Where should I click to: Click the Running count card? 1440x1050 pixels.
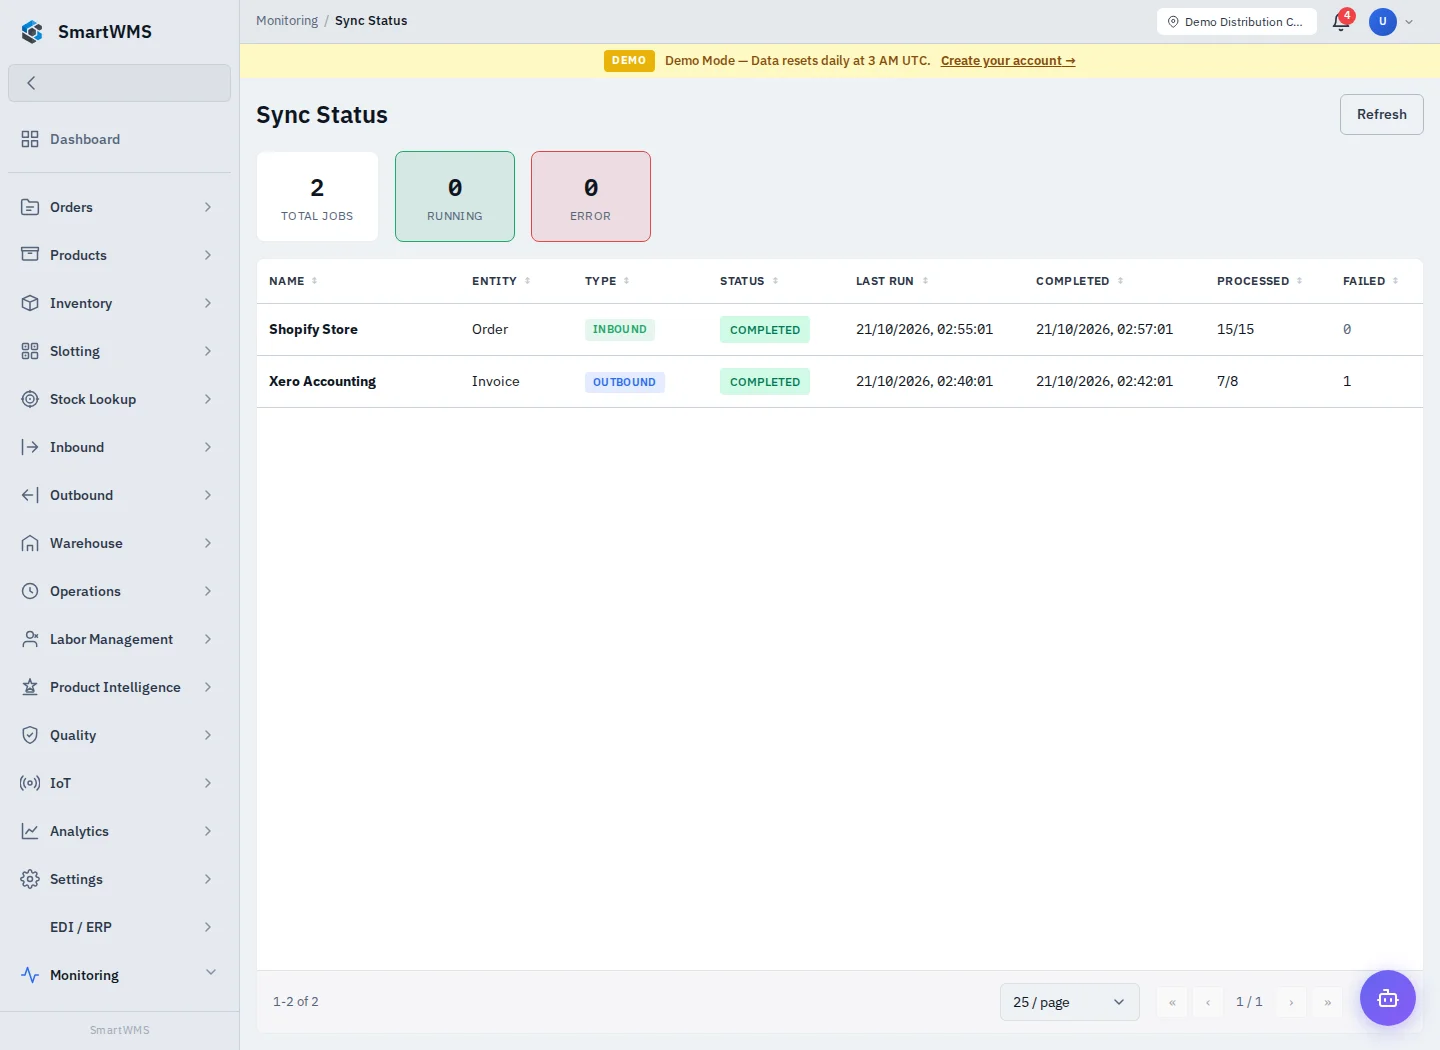[455, 196]
